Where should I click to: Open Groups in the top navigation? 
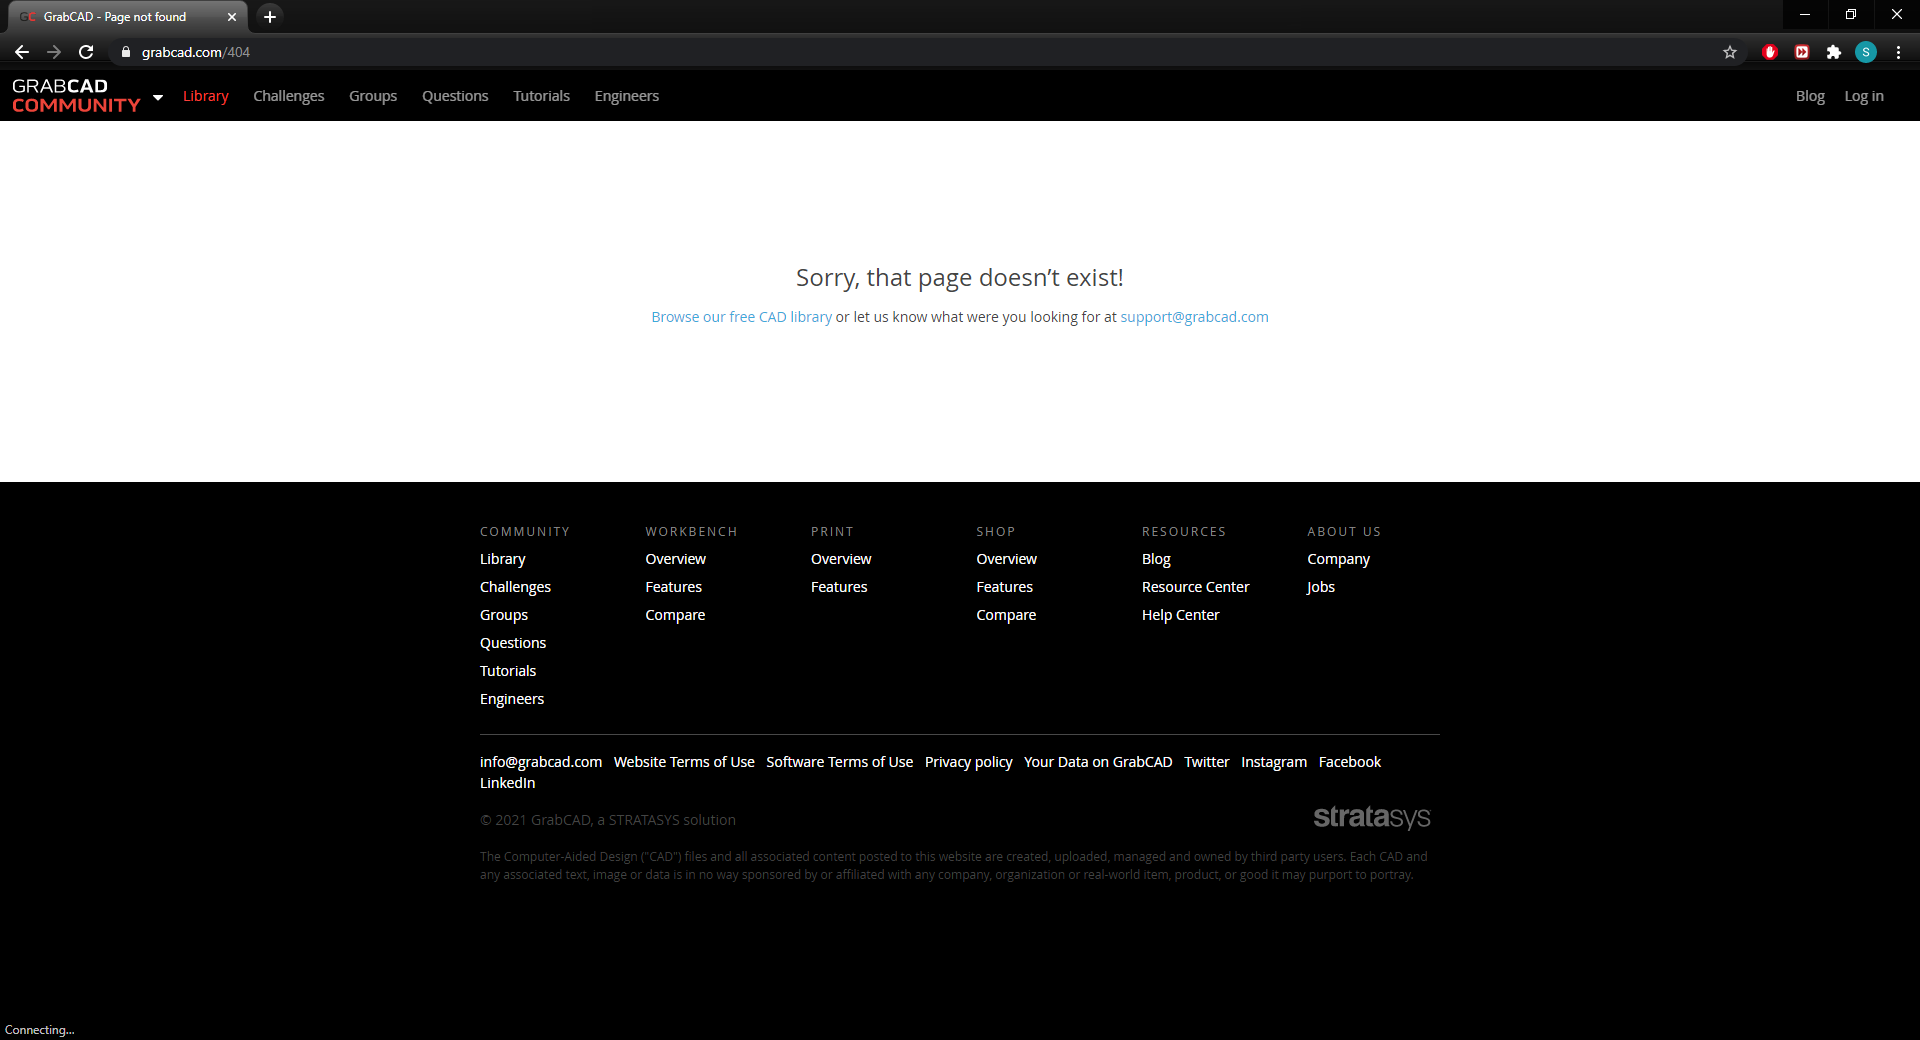click(x=373, y=96)
